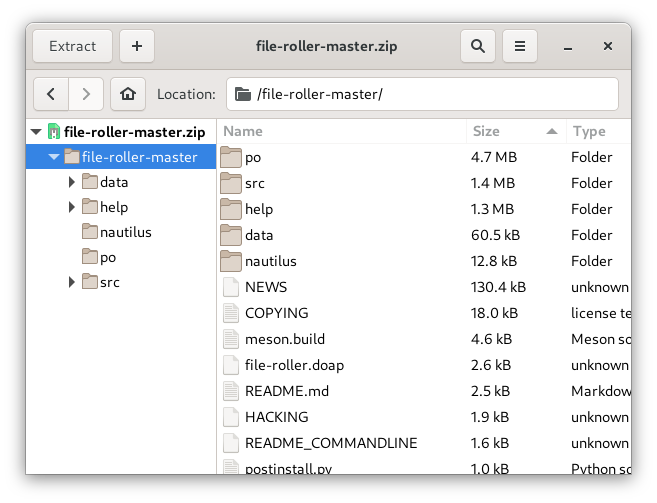Add files with the plus button
The width and height of the screenshot is (657, 503).
click(x=137, y=46)
